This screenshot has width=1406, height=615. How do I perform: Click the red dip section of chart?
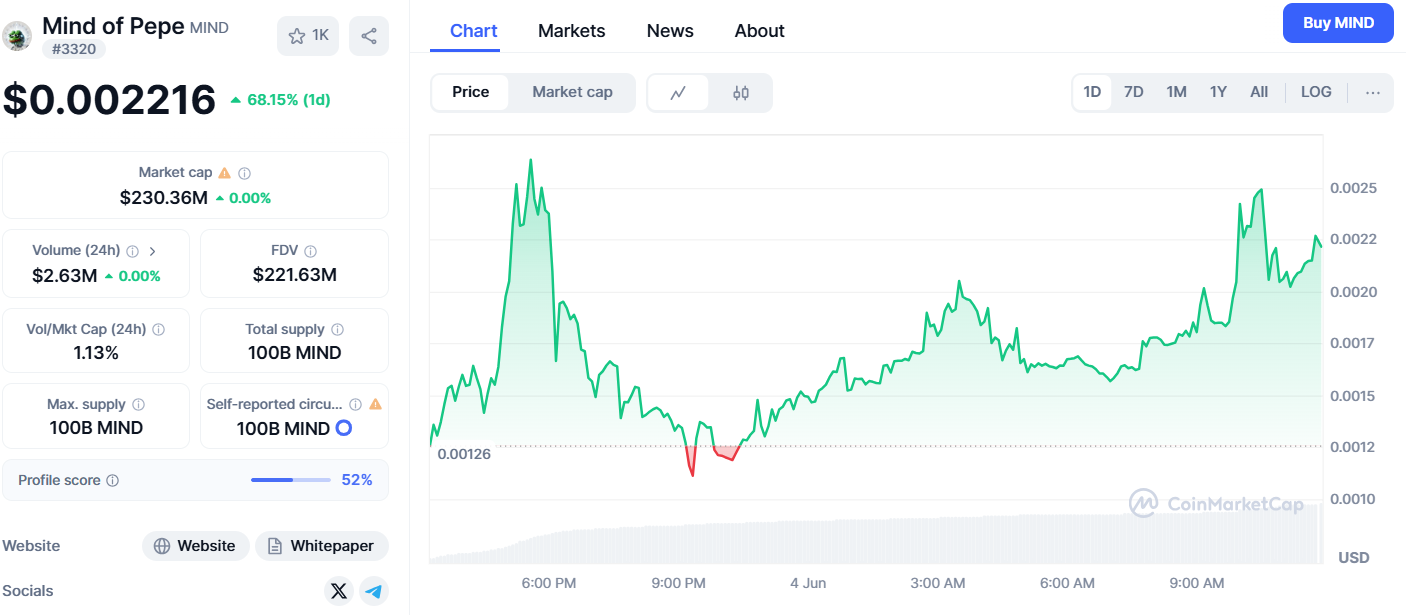pos(691,462)
